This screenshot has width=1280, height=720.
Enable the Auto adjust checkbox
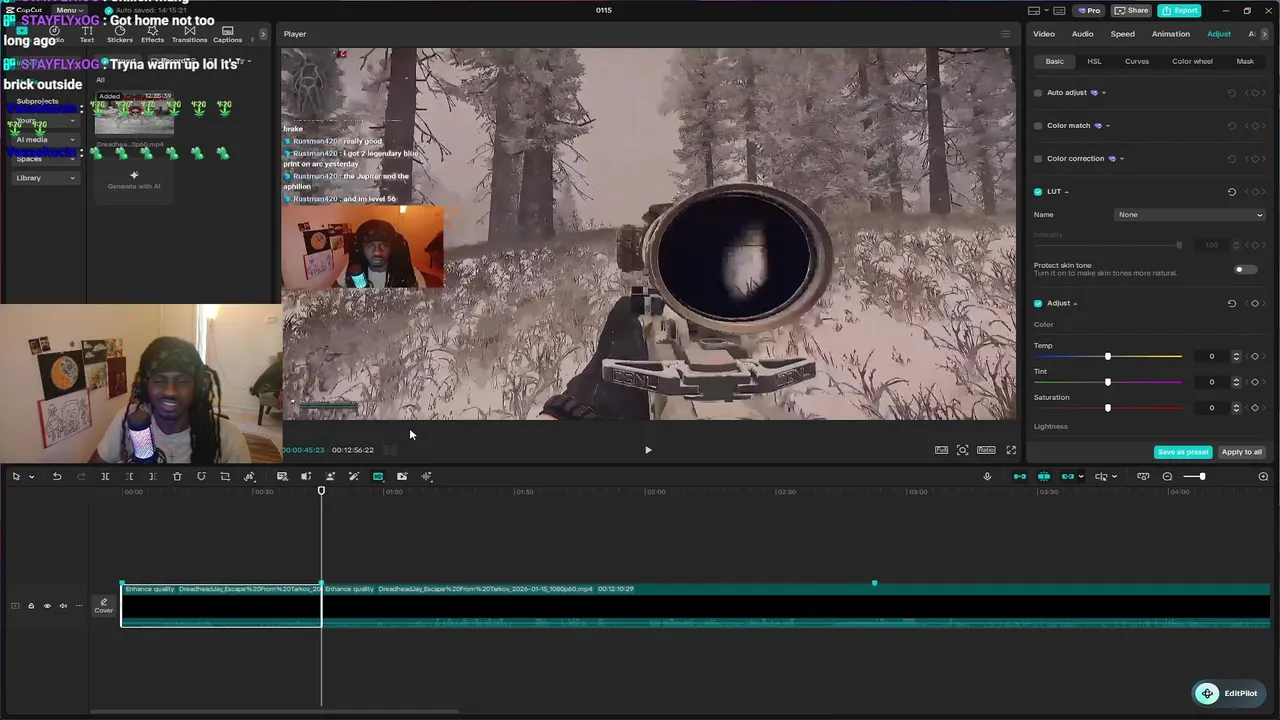1038,93
